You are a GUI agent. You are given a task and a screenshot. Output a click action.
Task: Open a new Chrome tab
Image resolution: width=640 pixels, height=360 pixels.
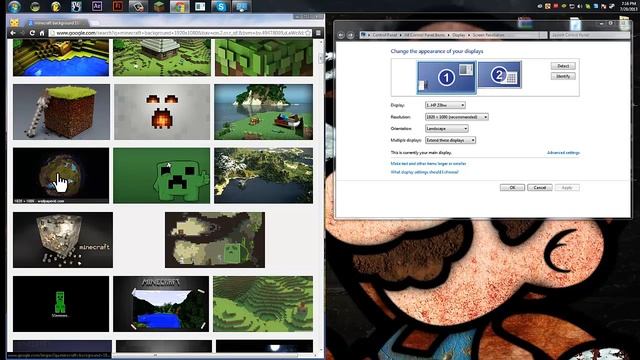95,23
